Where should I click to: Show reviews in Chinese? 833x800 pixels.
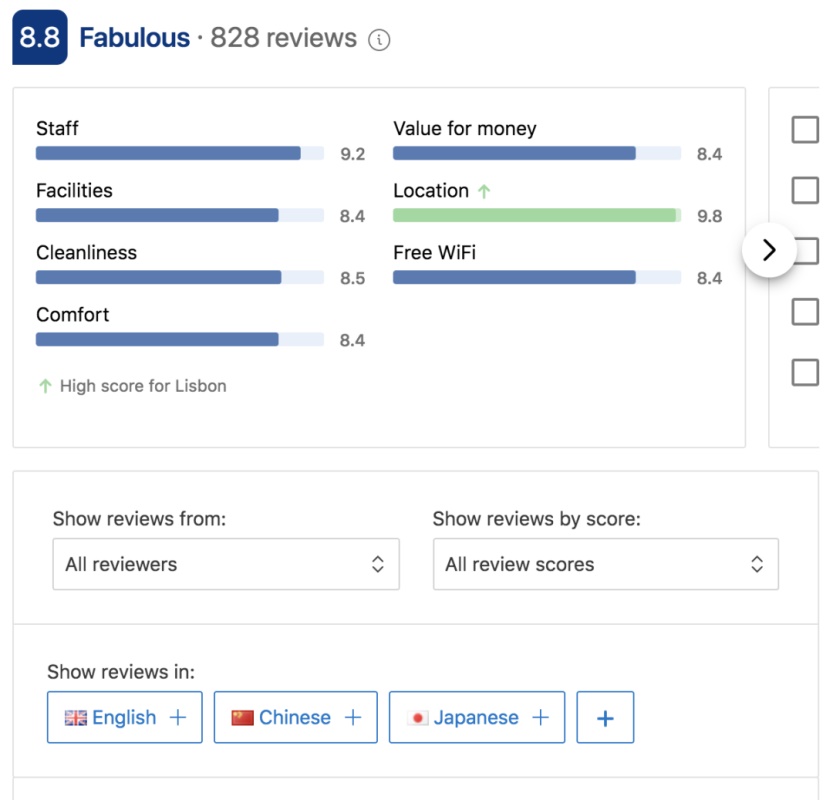coord(296,717)
